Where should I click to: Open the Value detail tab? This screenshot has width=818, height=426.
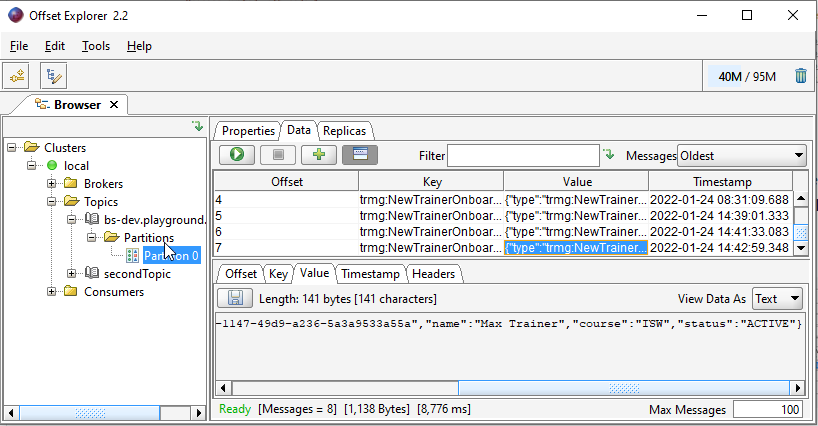[x=315, y=273]
